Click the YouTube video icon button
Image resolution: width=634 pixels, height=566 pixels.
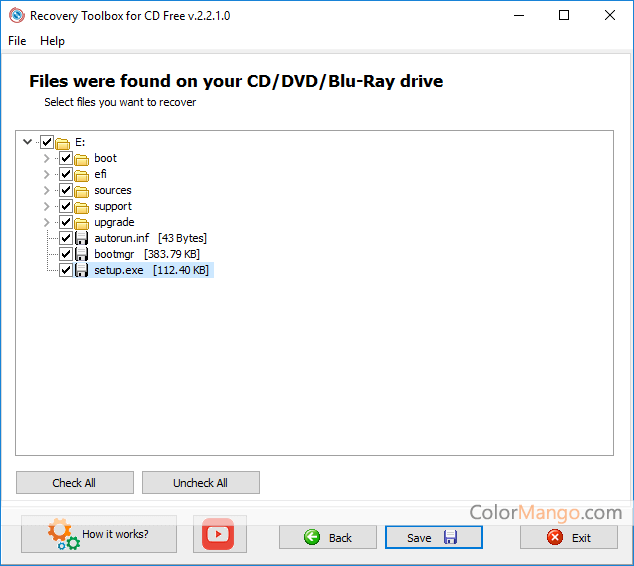(x=219, y=534)
